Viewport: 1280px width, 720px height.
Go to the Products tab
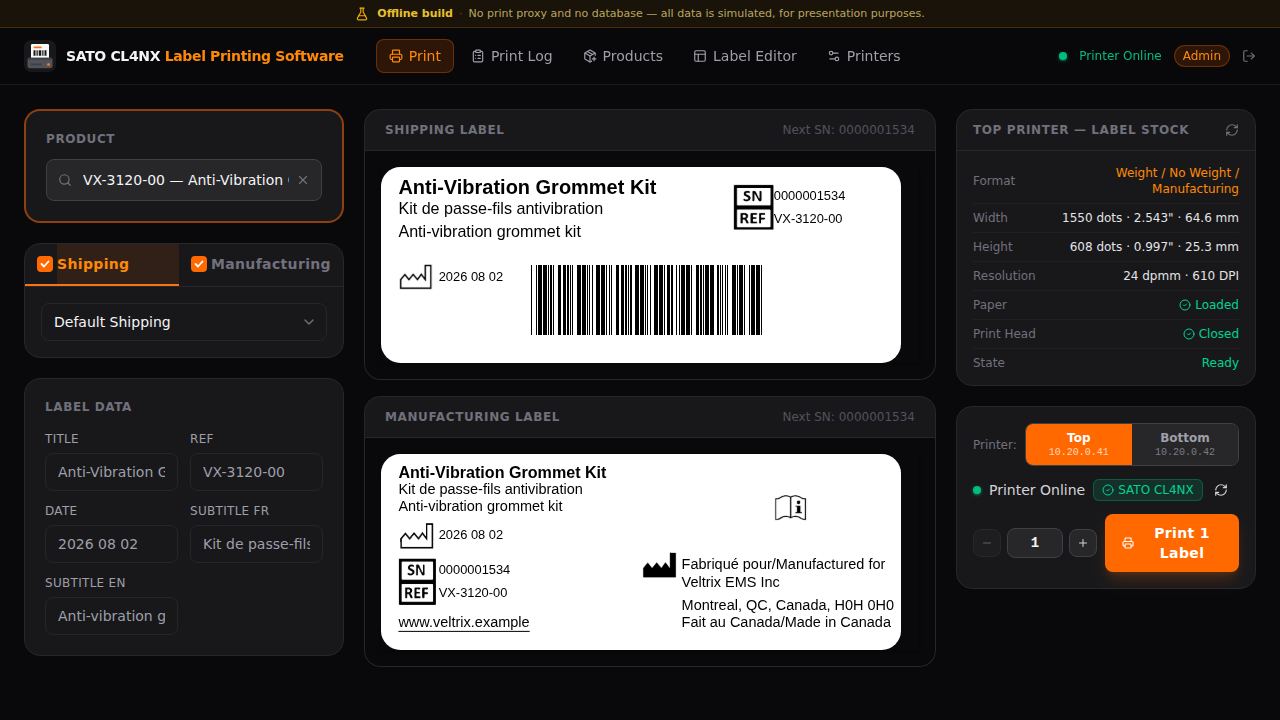pos(623,56)
